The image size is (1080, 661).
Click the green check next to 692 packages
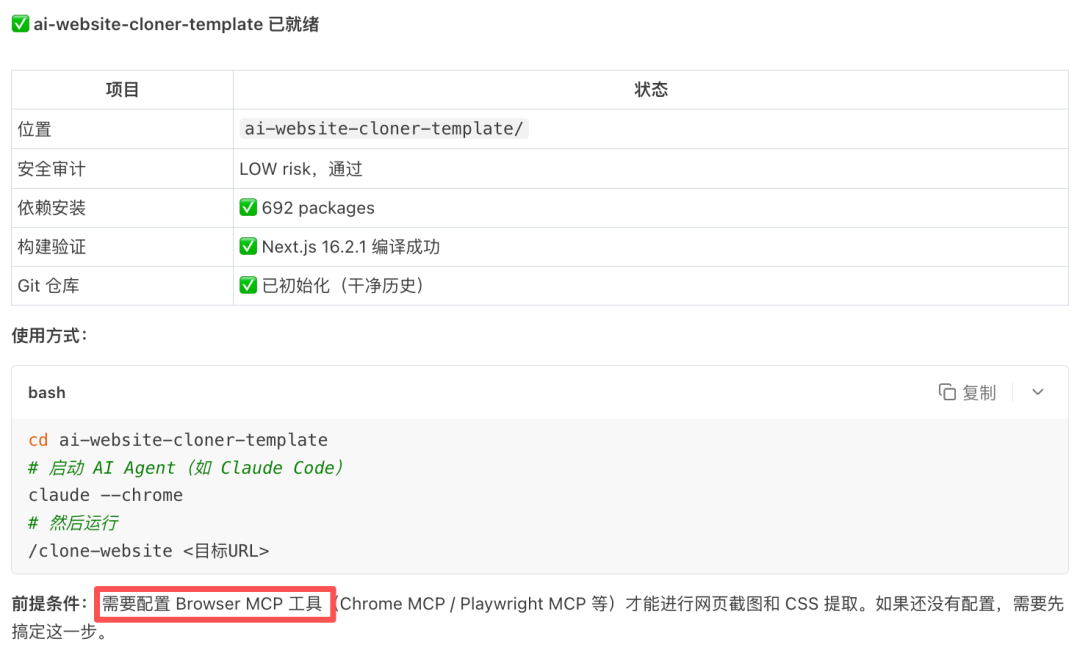(248, 207)
